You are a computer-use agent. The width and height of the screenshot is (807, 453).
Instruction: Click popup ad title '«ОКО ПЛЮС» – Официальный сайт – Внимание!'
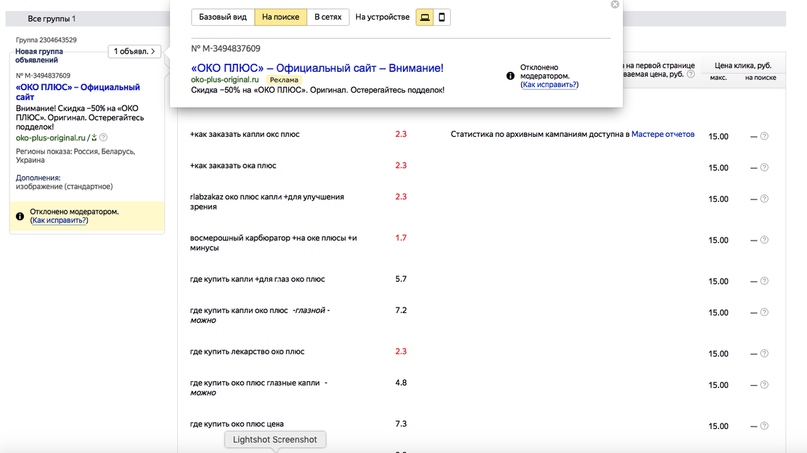[317, 68]
